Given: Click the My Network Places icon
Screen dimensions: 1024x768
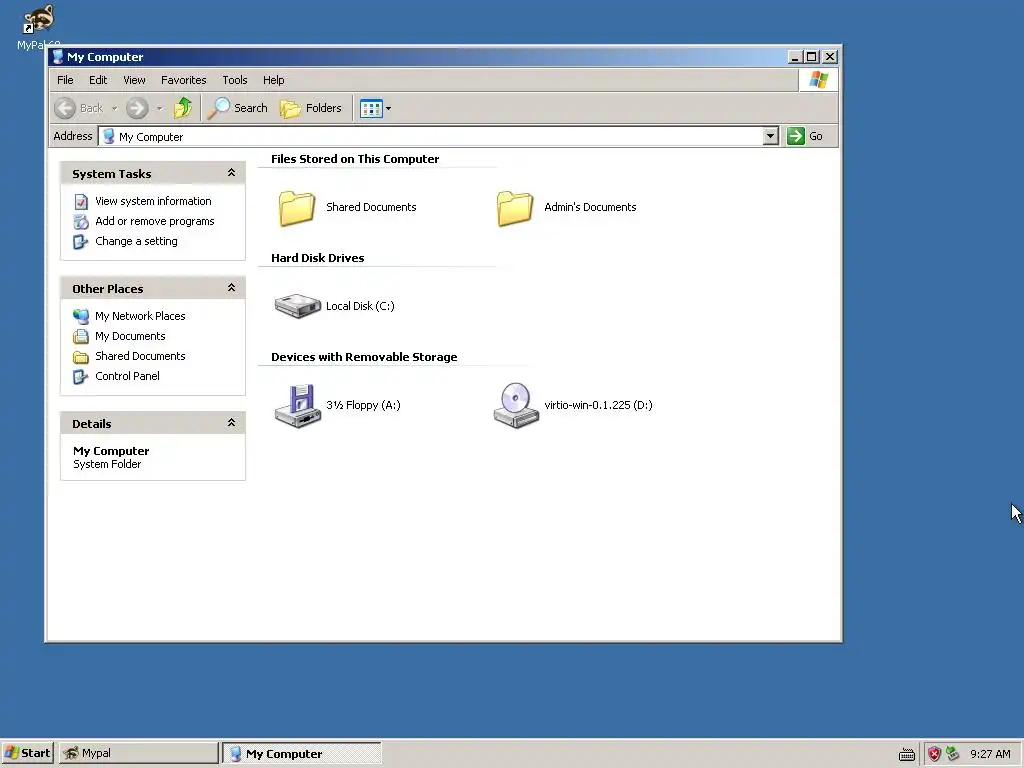Looking at the screenshot, I should (x=81, y=316).
